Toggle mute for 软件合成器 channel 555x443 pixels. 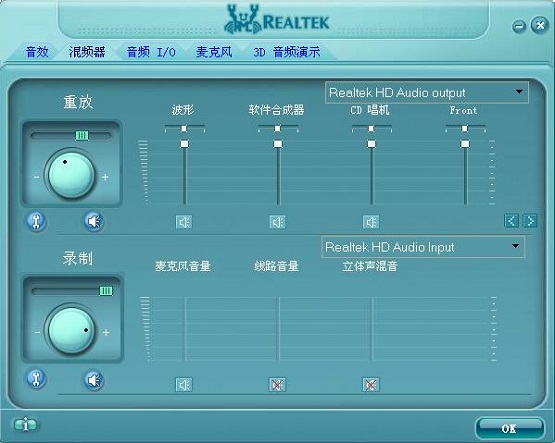coord(278,222)
